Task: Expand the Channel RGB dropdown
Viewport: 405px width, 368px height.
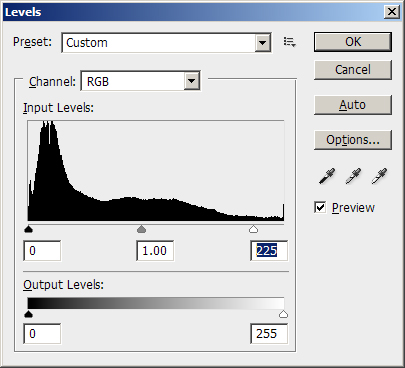Action: (191, 81)
